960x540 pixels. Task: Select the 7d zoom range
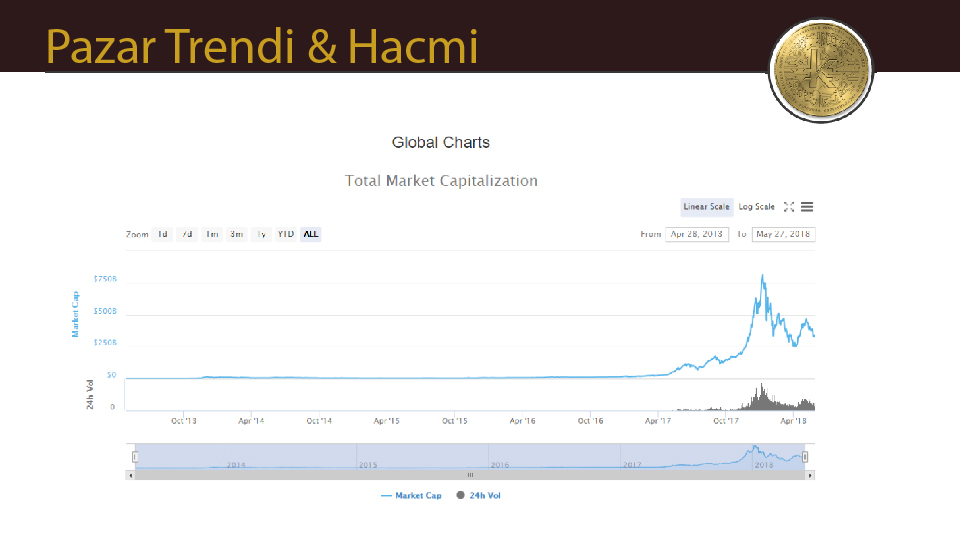pos(187,234)
